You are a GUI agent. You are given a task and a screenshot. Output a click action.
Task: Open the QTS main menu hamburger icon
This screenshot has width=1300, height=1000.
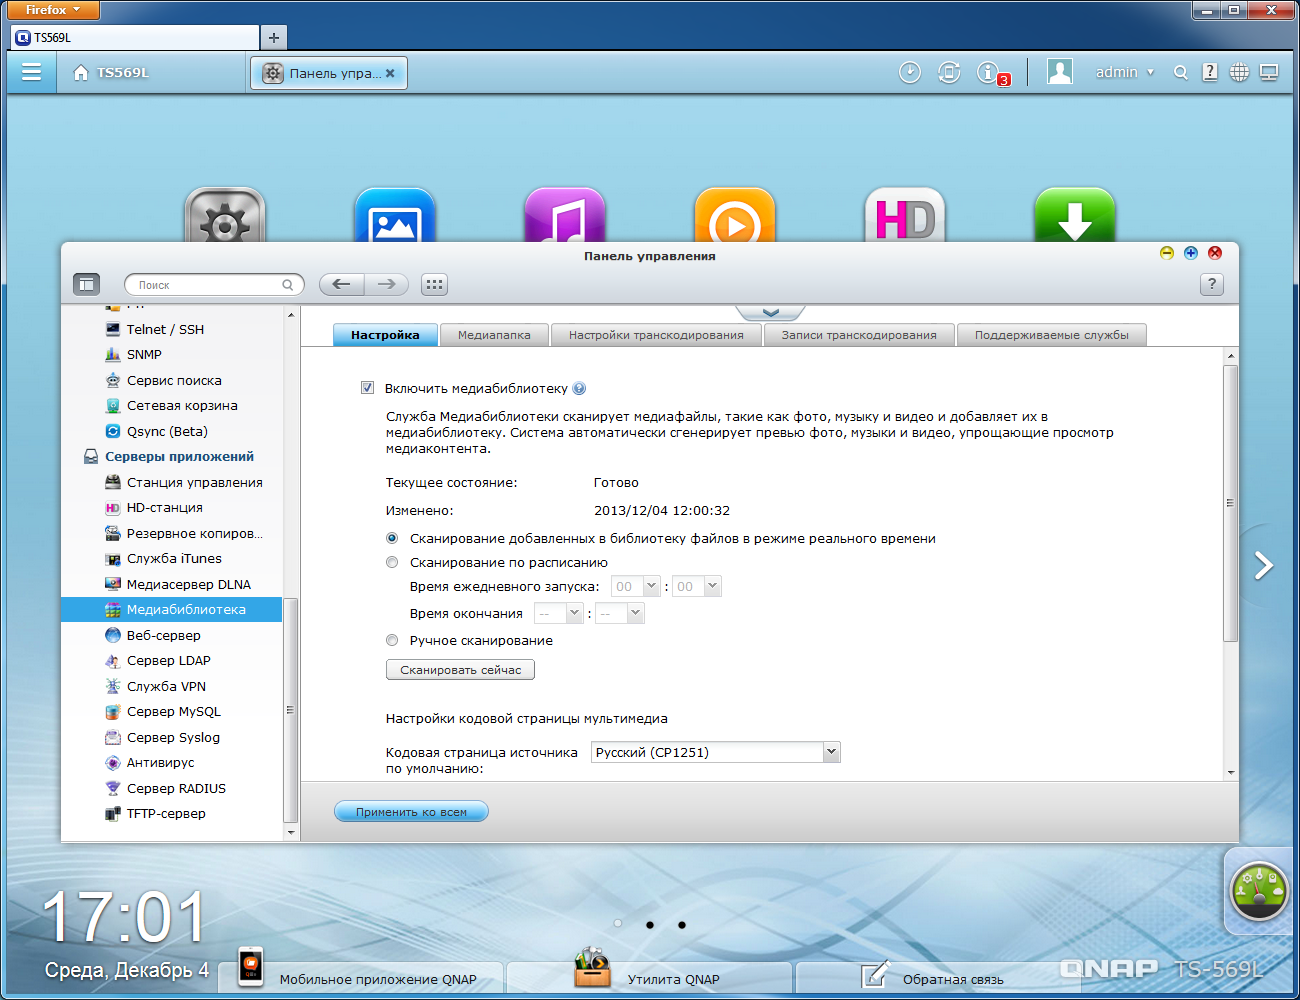[32, 72]
